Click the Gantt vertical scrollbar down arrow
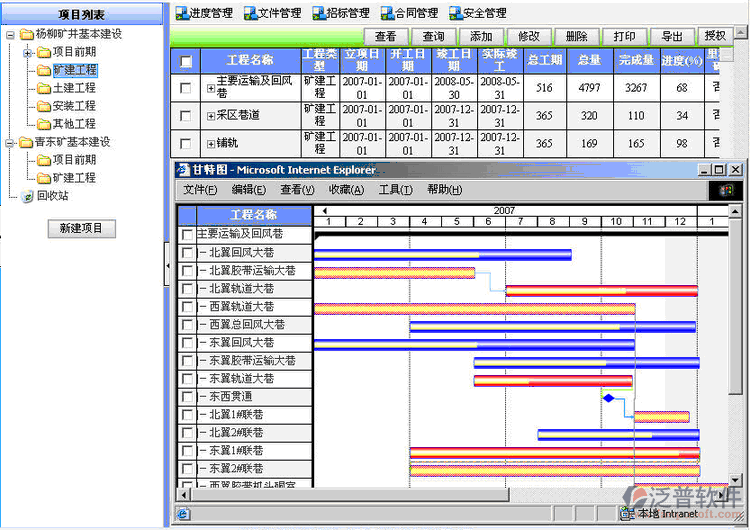 pos(735,480)
